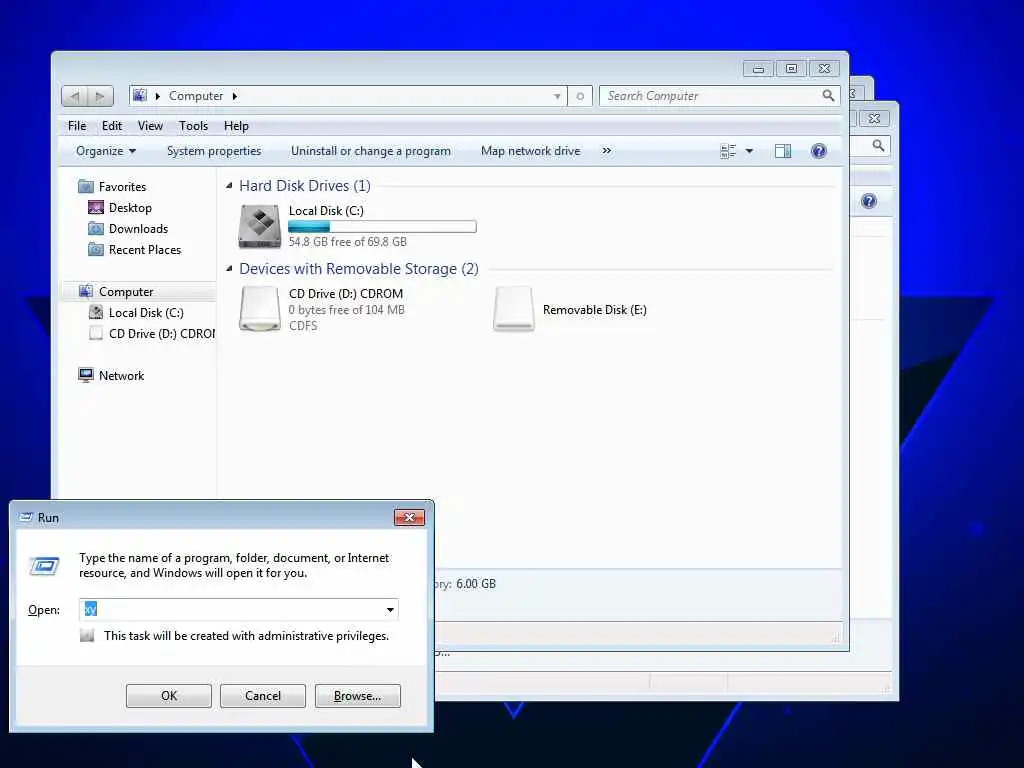The width and height of the screenshot is (1024, 768).
Task: Close the background window behind Computer
Action: click(874, 118)
